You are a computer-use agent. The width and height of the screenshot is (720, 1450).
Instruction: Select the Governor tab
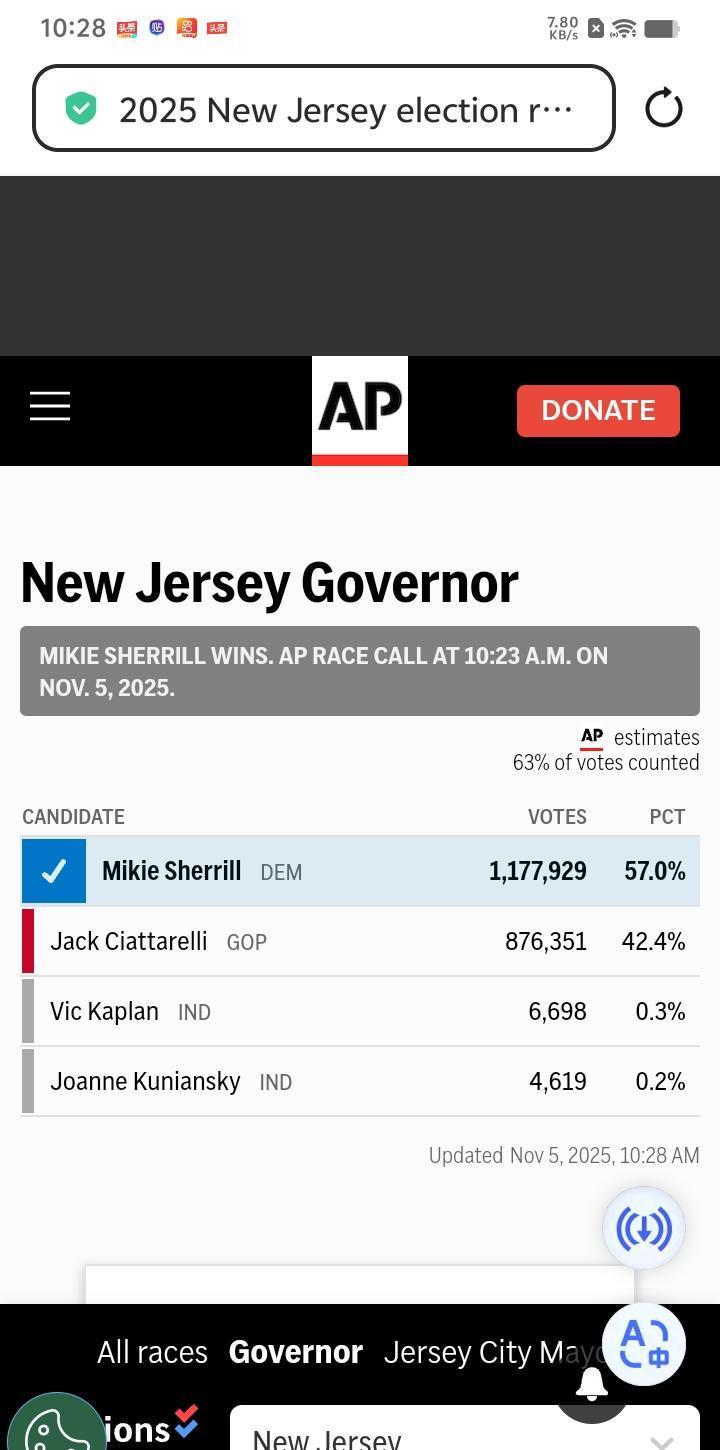click(295, 1352)
